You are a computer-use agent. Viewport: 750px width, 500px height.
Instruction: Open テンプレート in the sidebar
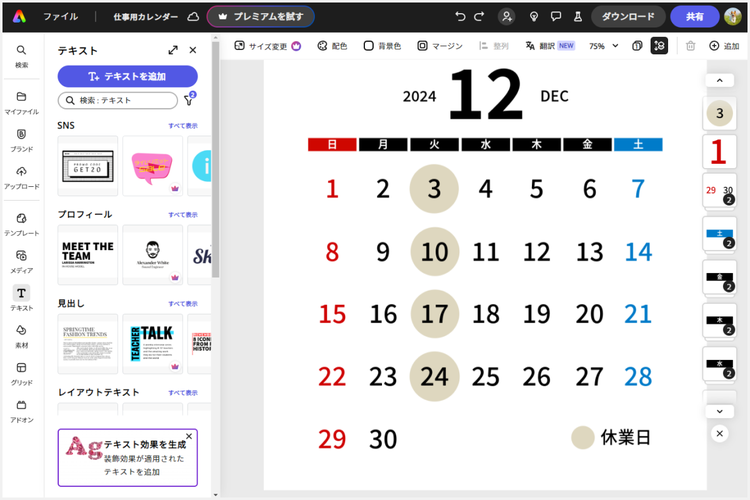point(22,224)
